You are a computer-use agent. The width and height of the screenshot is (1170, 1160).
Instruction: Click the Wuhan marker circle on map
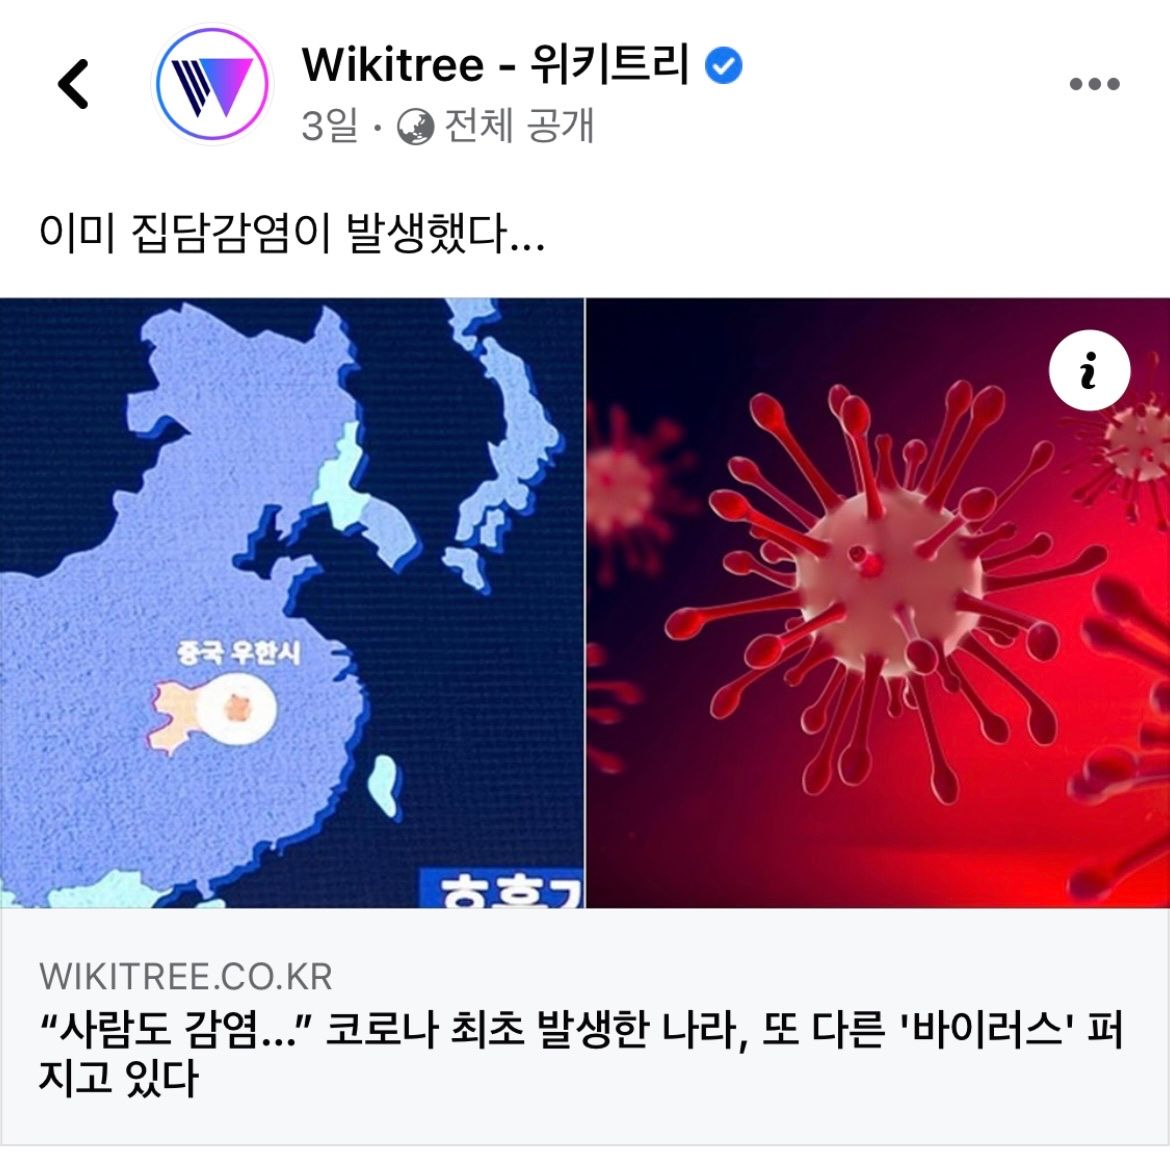(x=237, y=709)
